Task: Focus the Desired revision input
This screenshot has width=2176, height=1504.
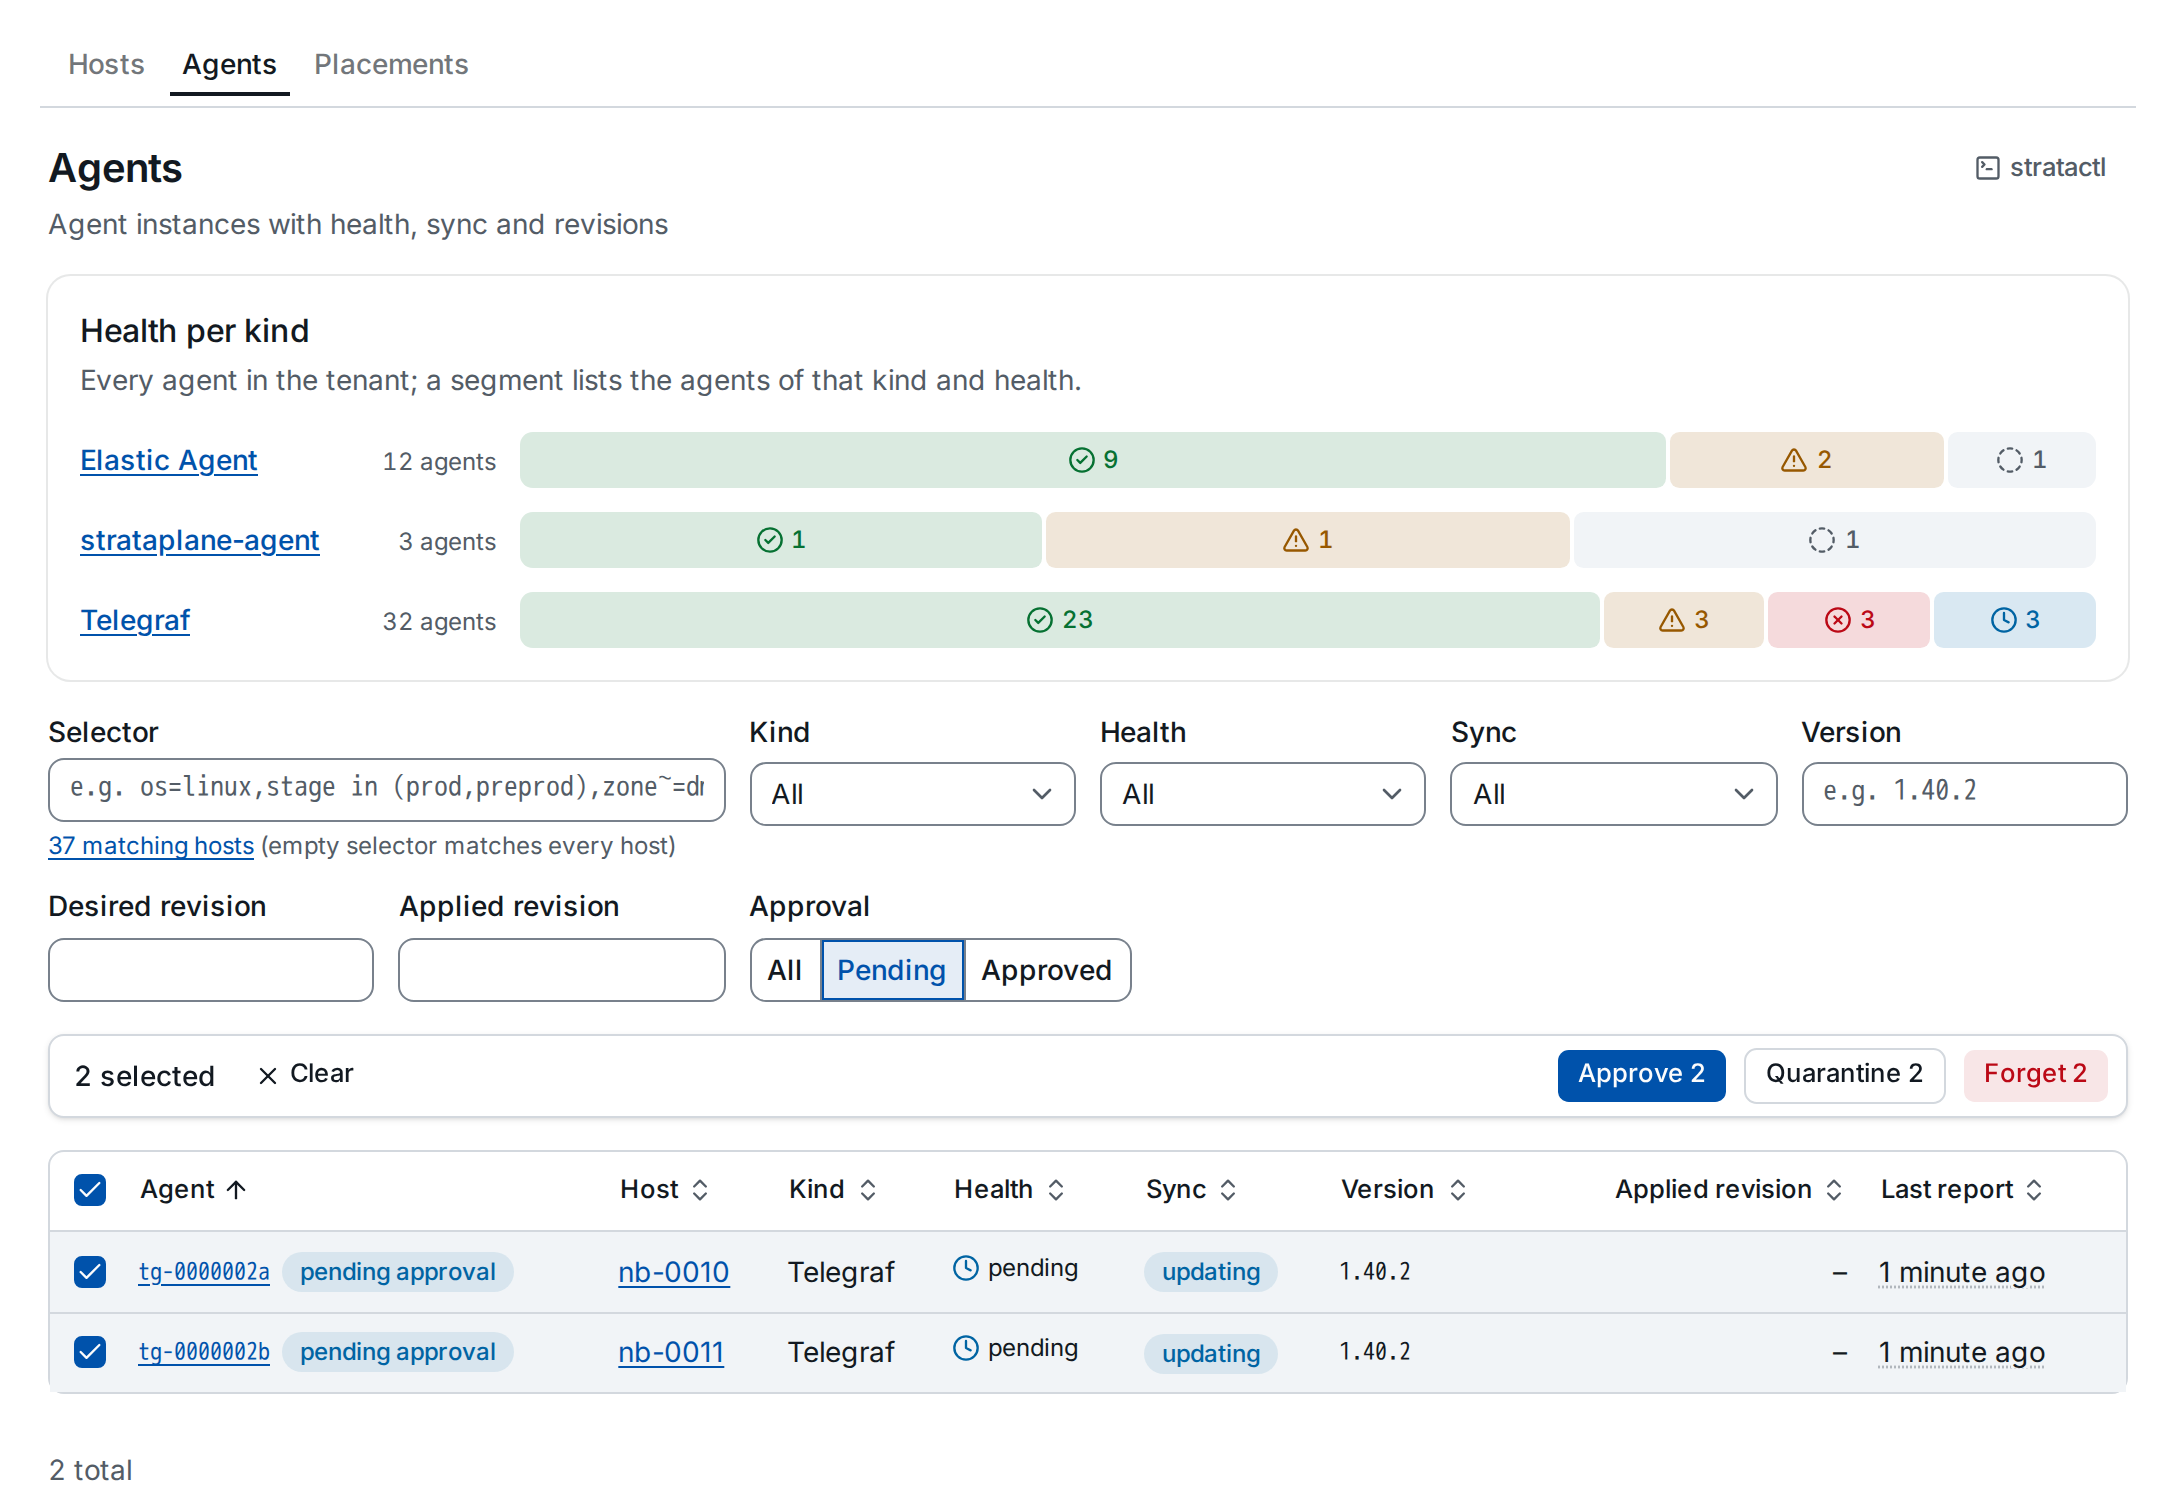Action: click(x=211, y=970)
